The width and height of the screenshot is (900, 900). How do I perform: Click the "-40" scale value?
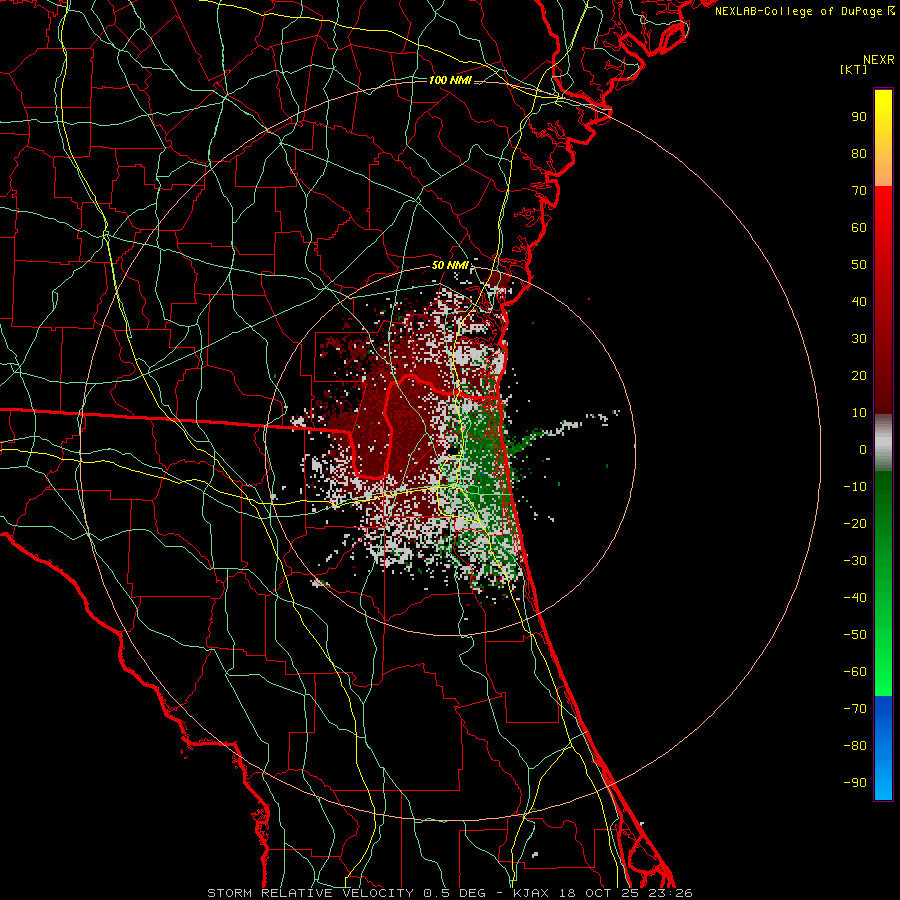click(x=855, y=598)
